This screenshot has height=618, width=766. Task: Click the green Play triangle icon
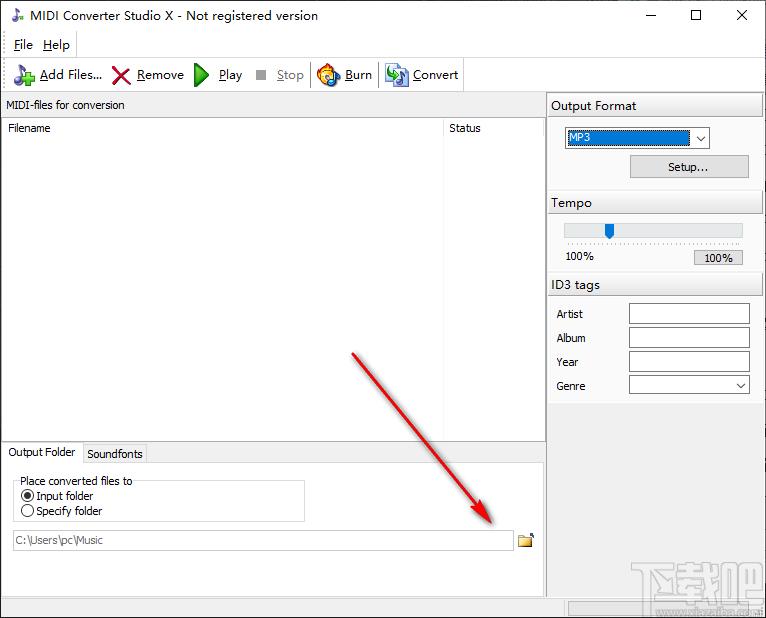[x=201, y=75]
